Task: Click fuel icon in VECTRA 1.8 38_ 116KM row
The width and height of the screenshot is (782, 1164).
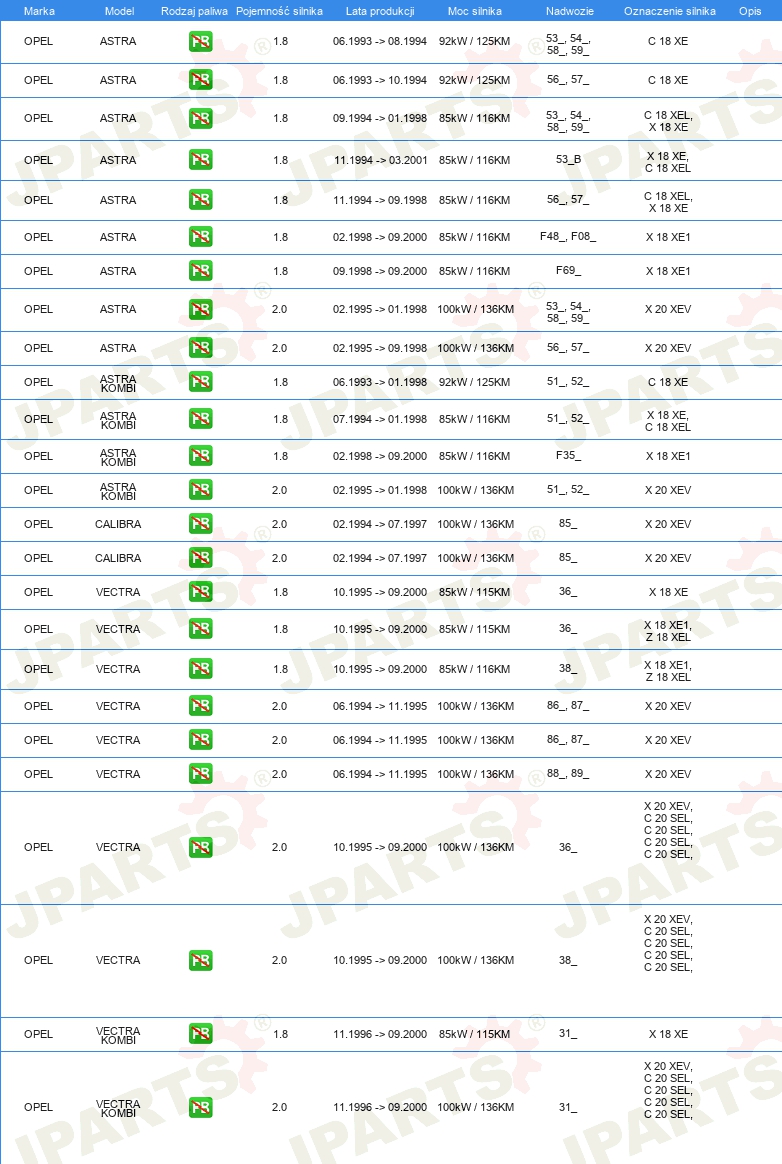Action: tap(201, 669)
